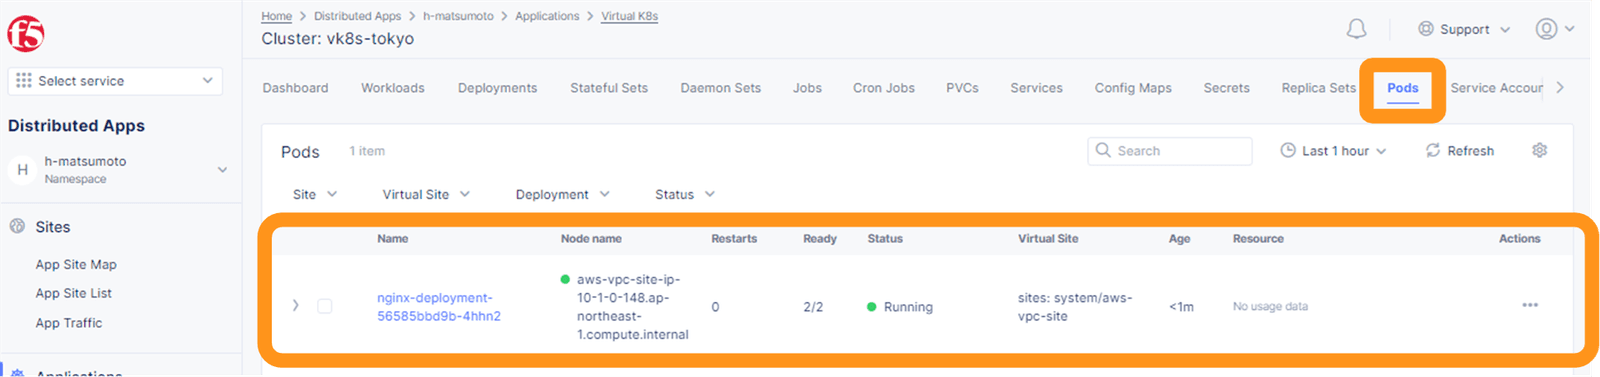Open the Last 1 hour time dropdown

1334,151
